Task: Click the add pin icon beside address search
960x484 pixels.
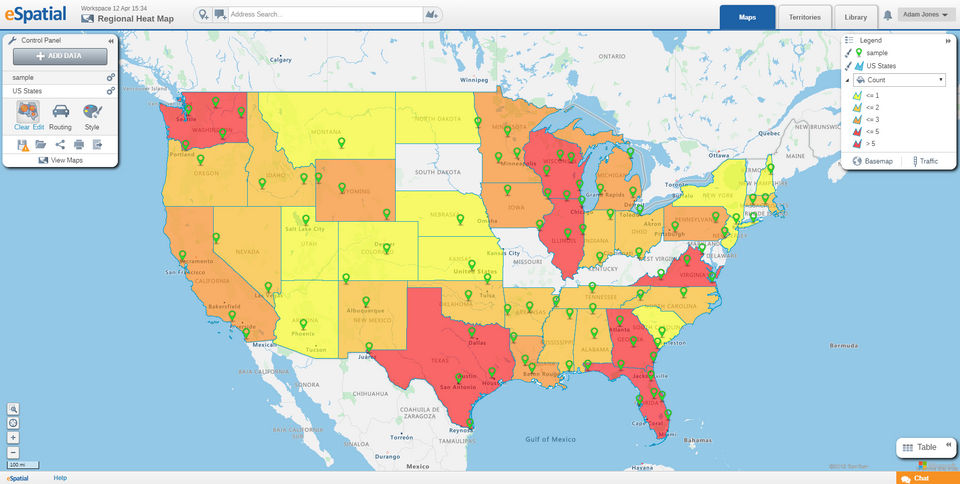Action: (x=204, y=14)
